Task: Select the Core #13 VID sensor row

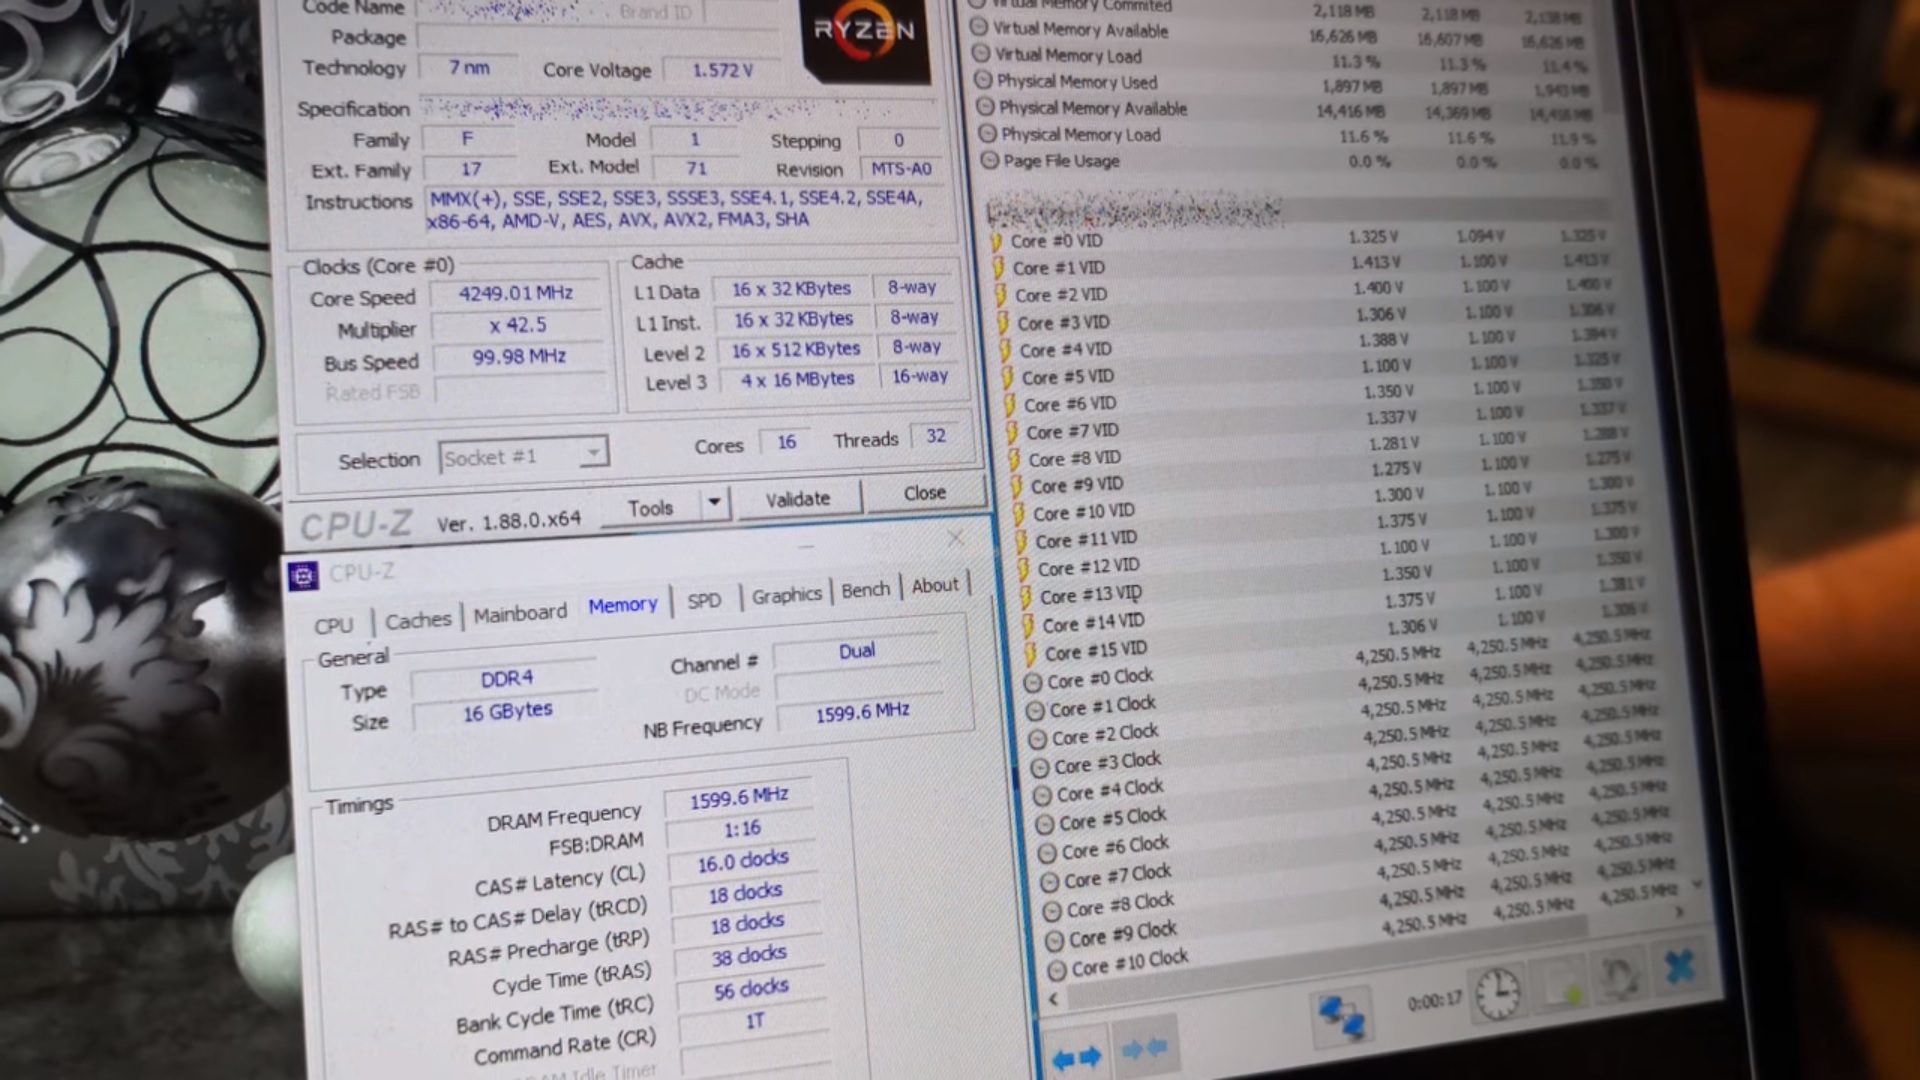Action: pyautogui.click(x=1090, y=595)
